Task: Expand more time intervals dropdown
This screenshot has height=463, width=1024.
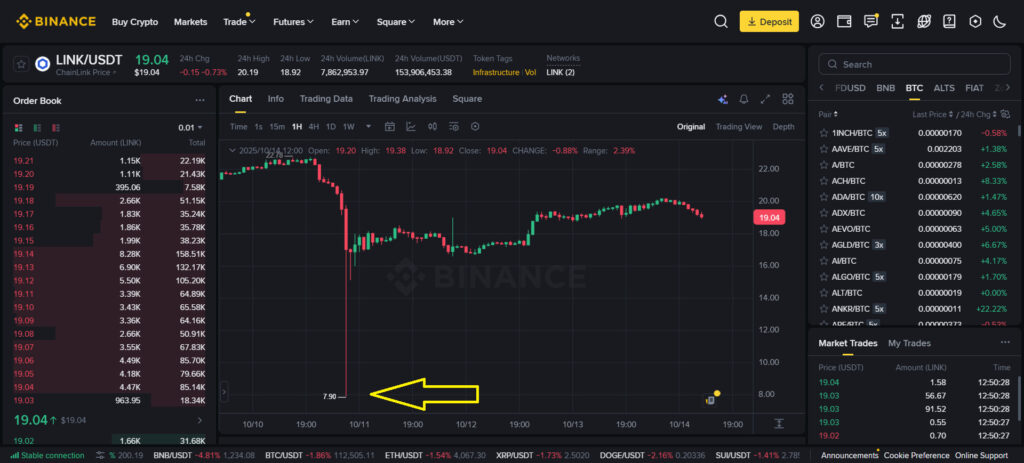Action: coord(368,127)
